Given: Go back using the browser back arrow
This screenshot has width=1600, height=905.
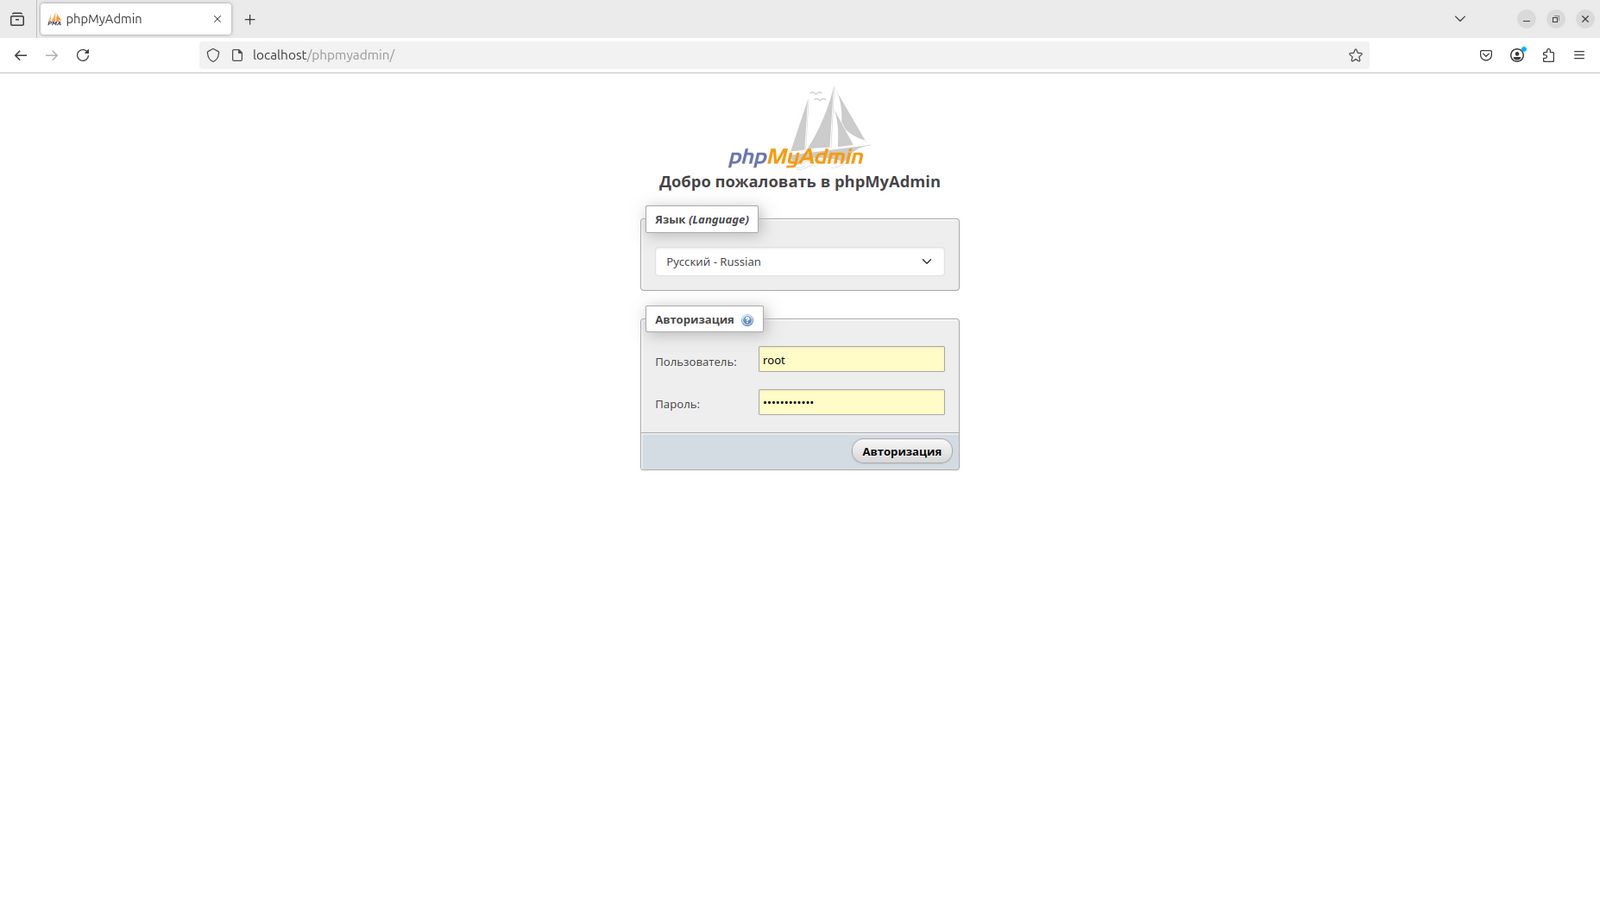Looking at the screenshot, I should coord(21,55).
